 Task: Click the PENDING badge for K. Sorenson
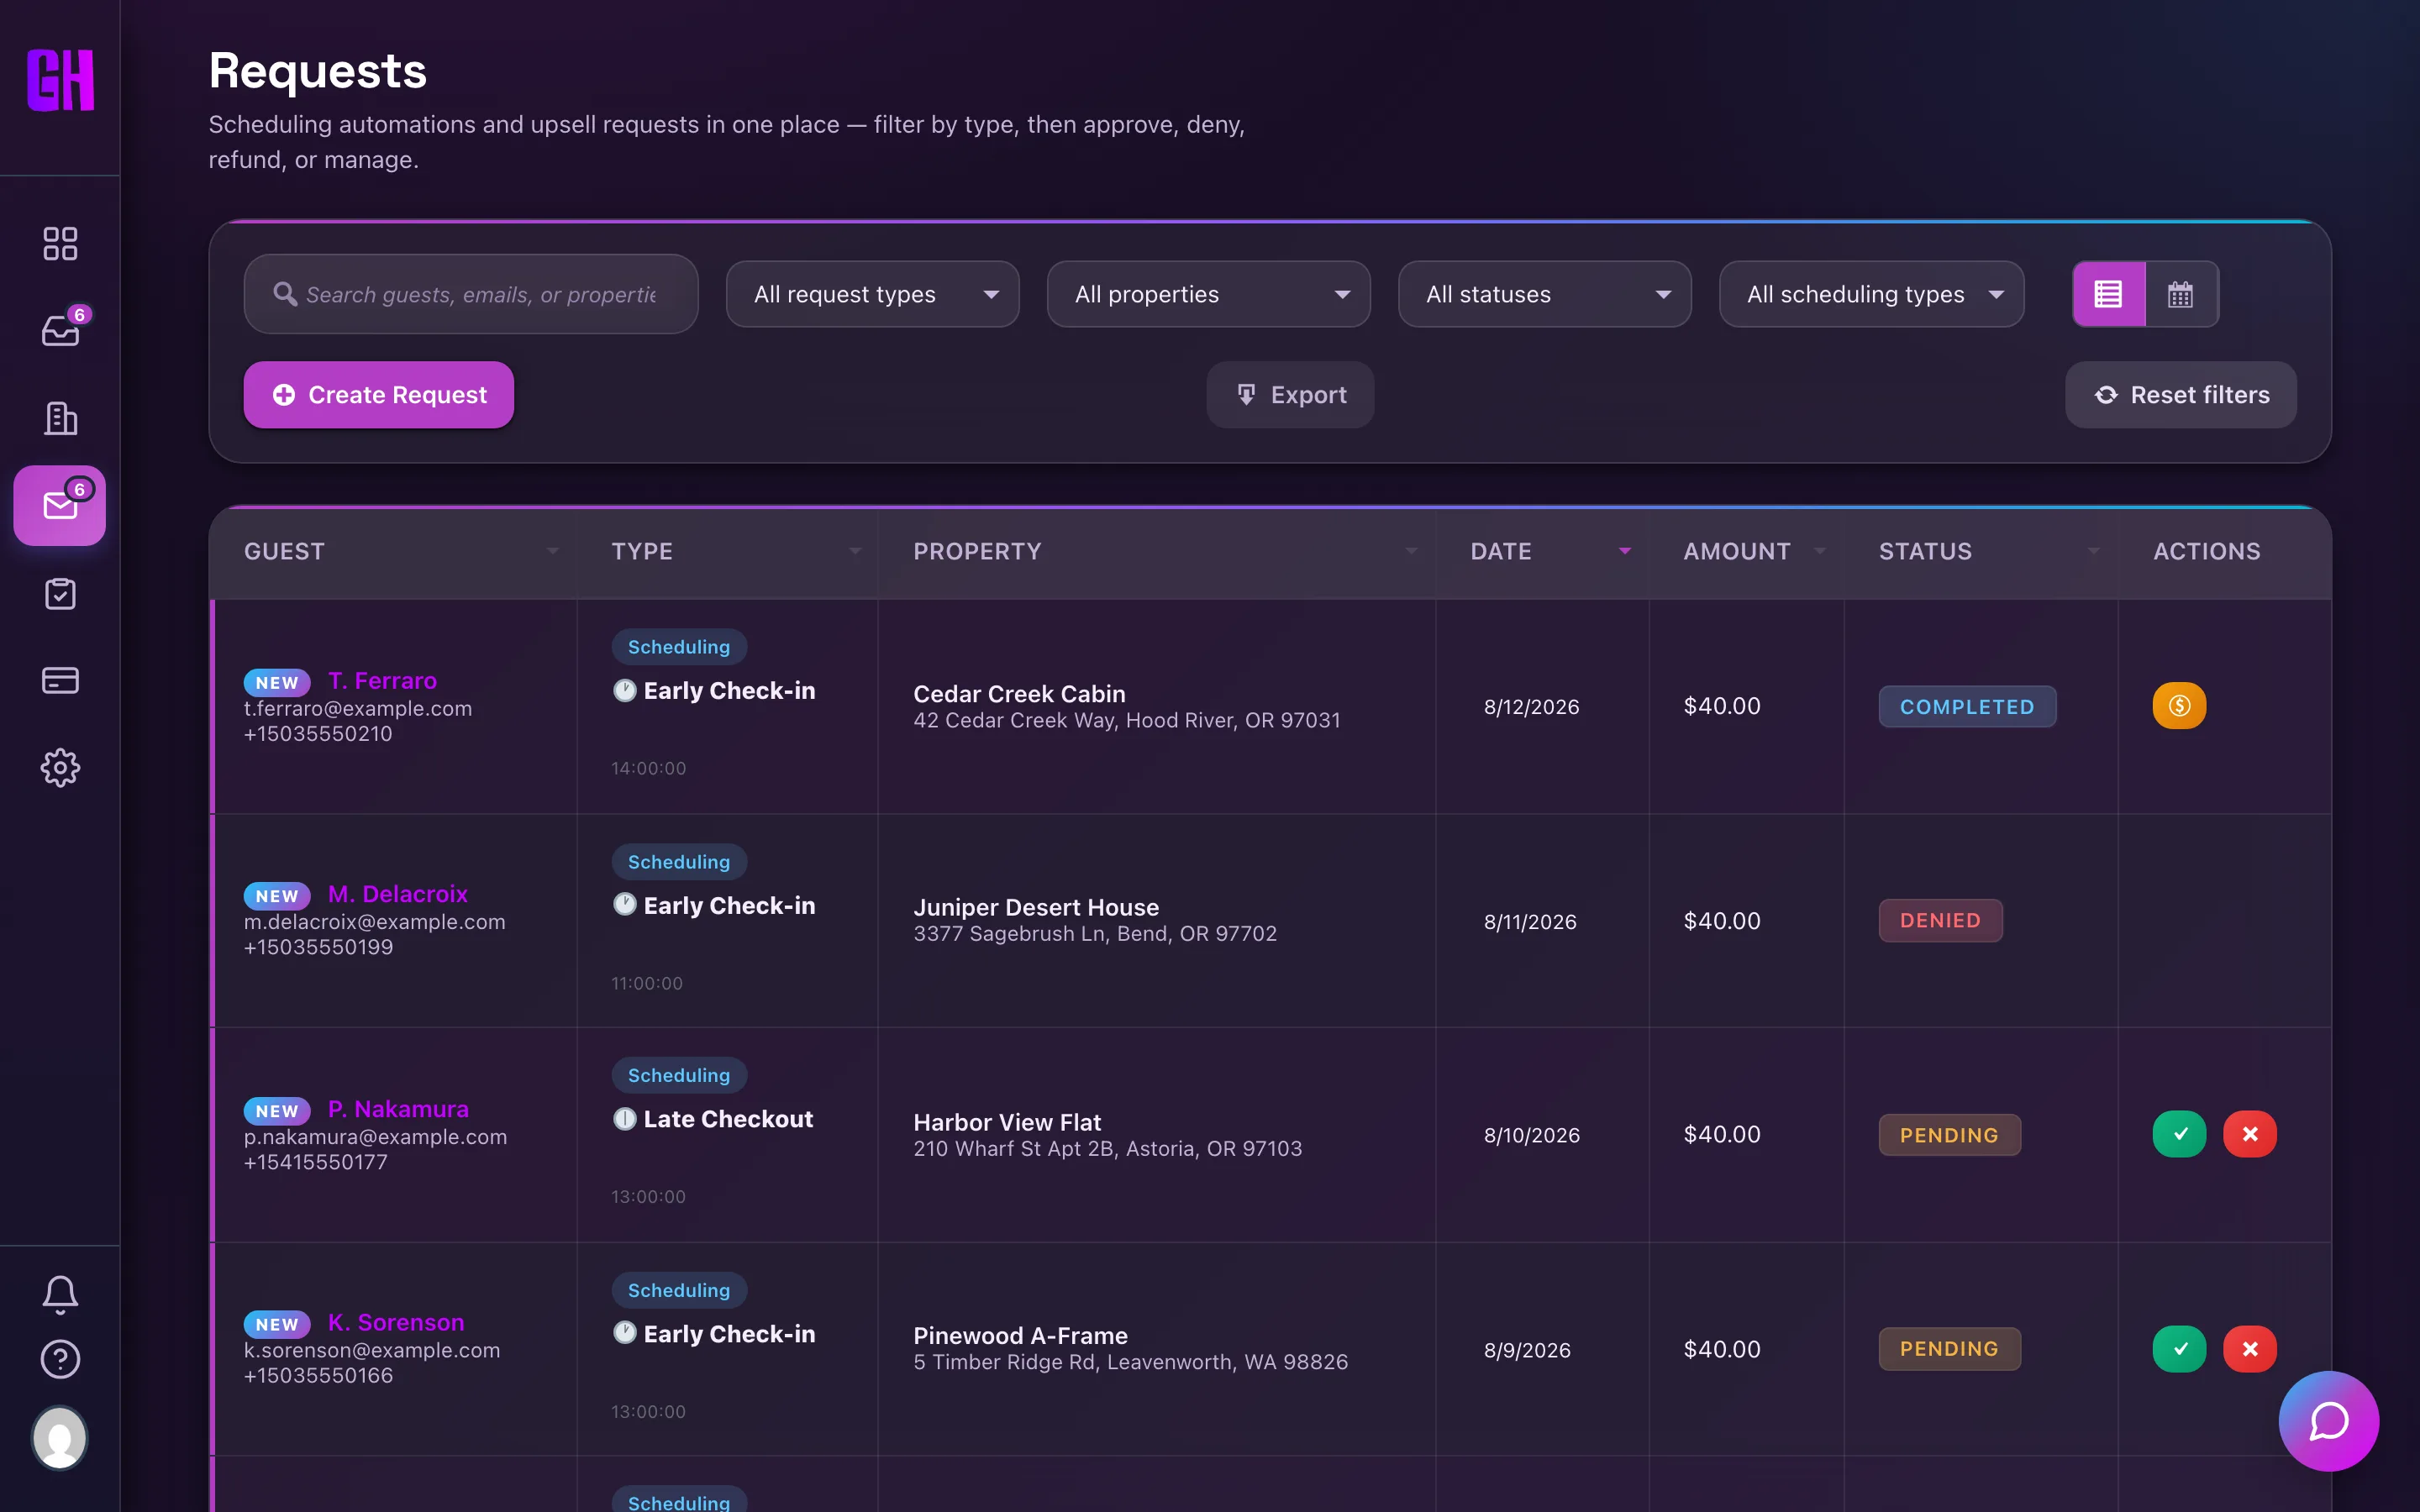tap(1949, 1349)
